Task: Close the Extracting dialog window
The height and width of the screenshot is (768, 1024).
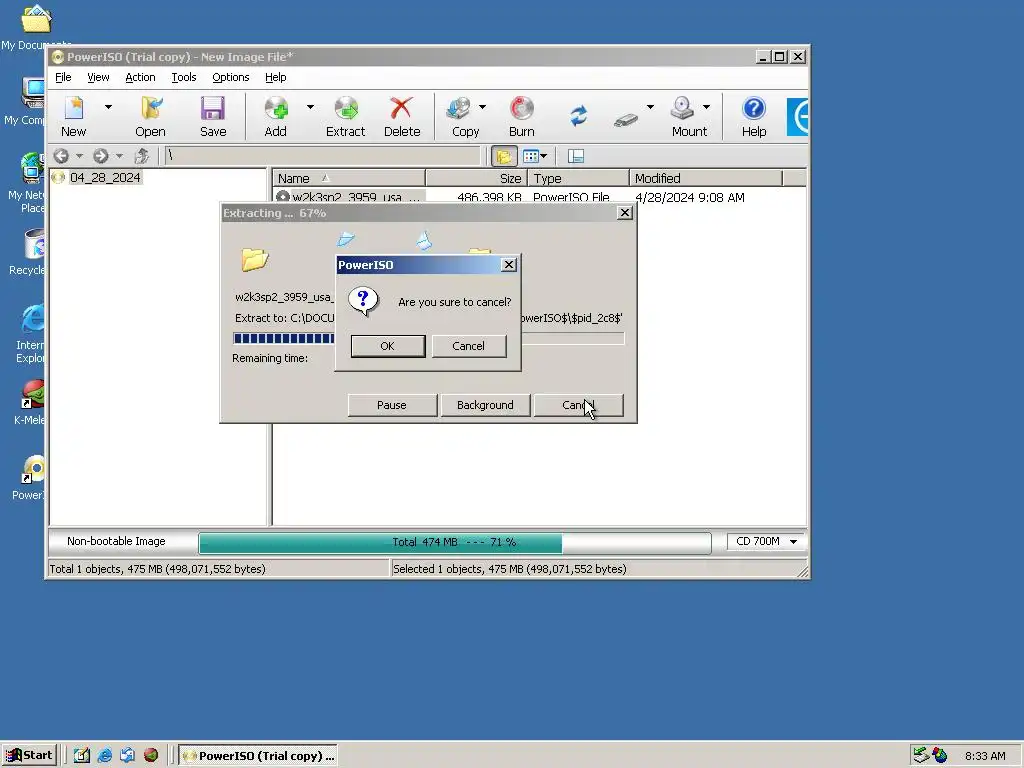Action: point(625,213)
